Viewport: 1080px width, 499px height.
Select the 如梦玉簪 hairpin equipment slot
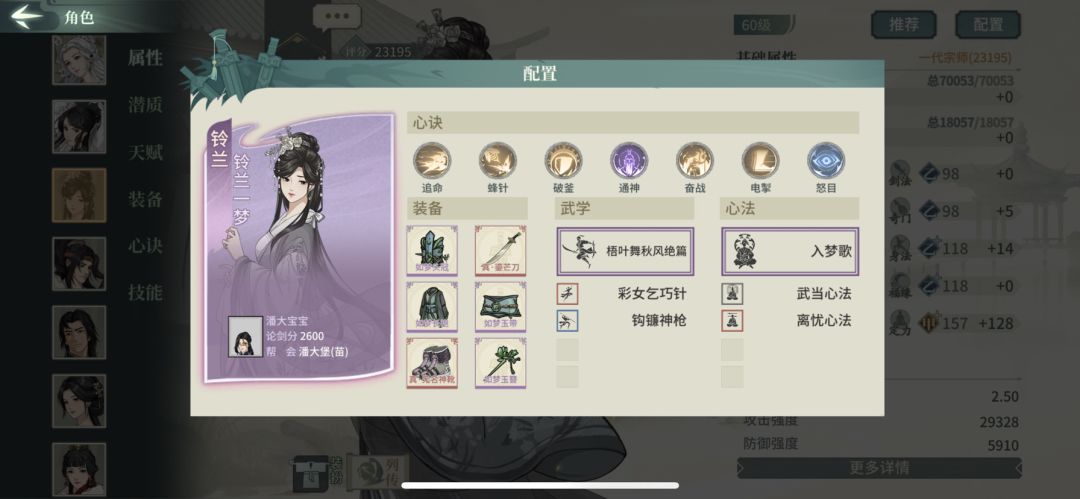pyautogui.click(x=501, y=363)
